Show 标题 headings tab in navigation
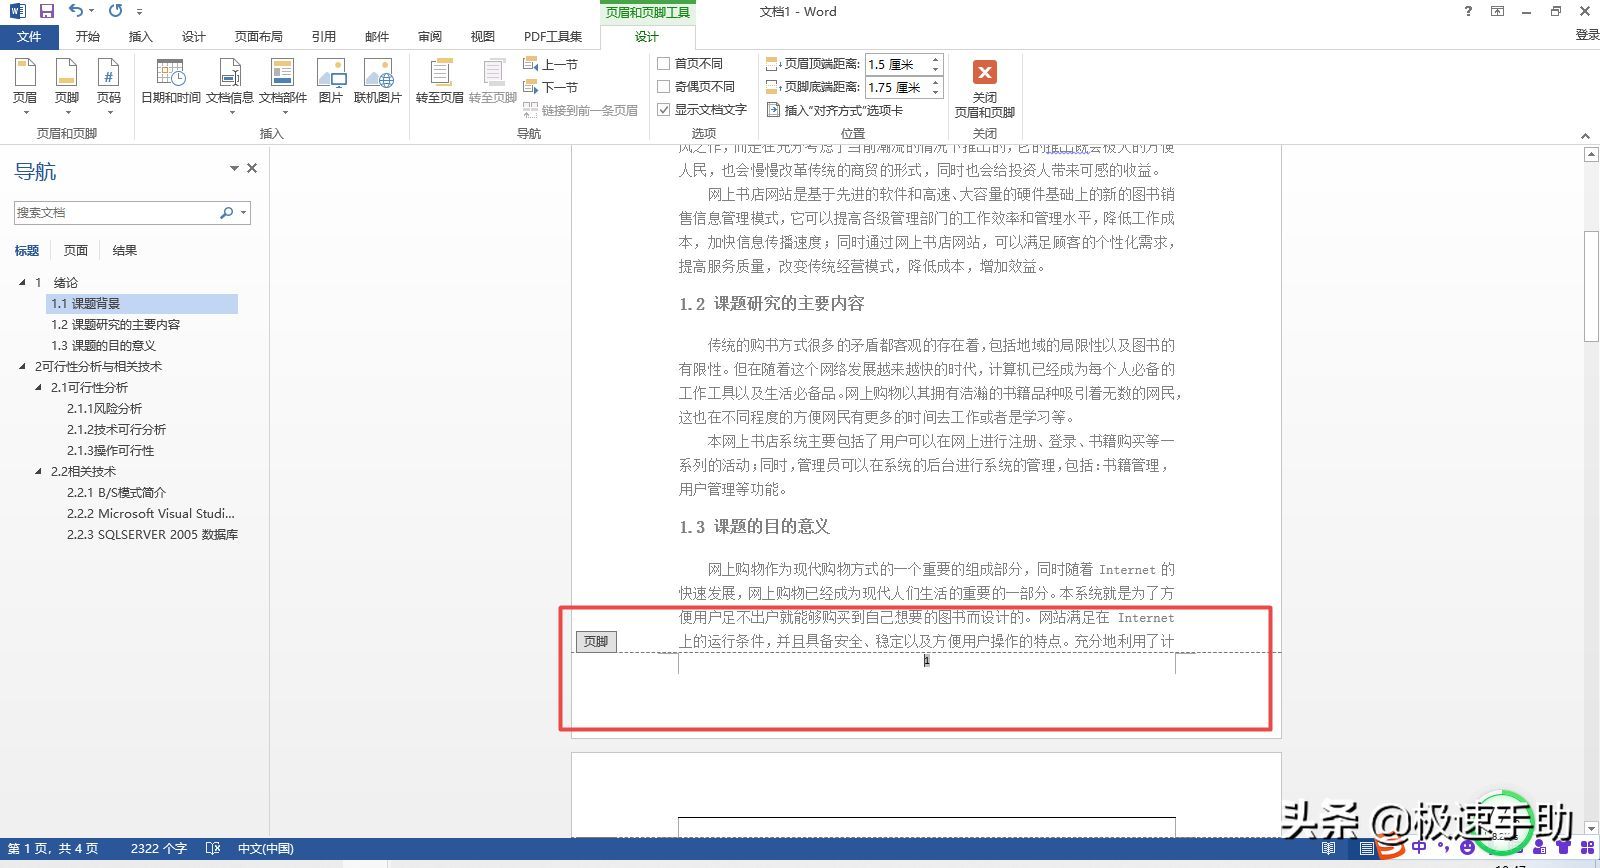1600x868 pixels. (x=27, y=250)
